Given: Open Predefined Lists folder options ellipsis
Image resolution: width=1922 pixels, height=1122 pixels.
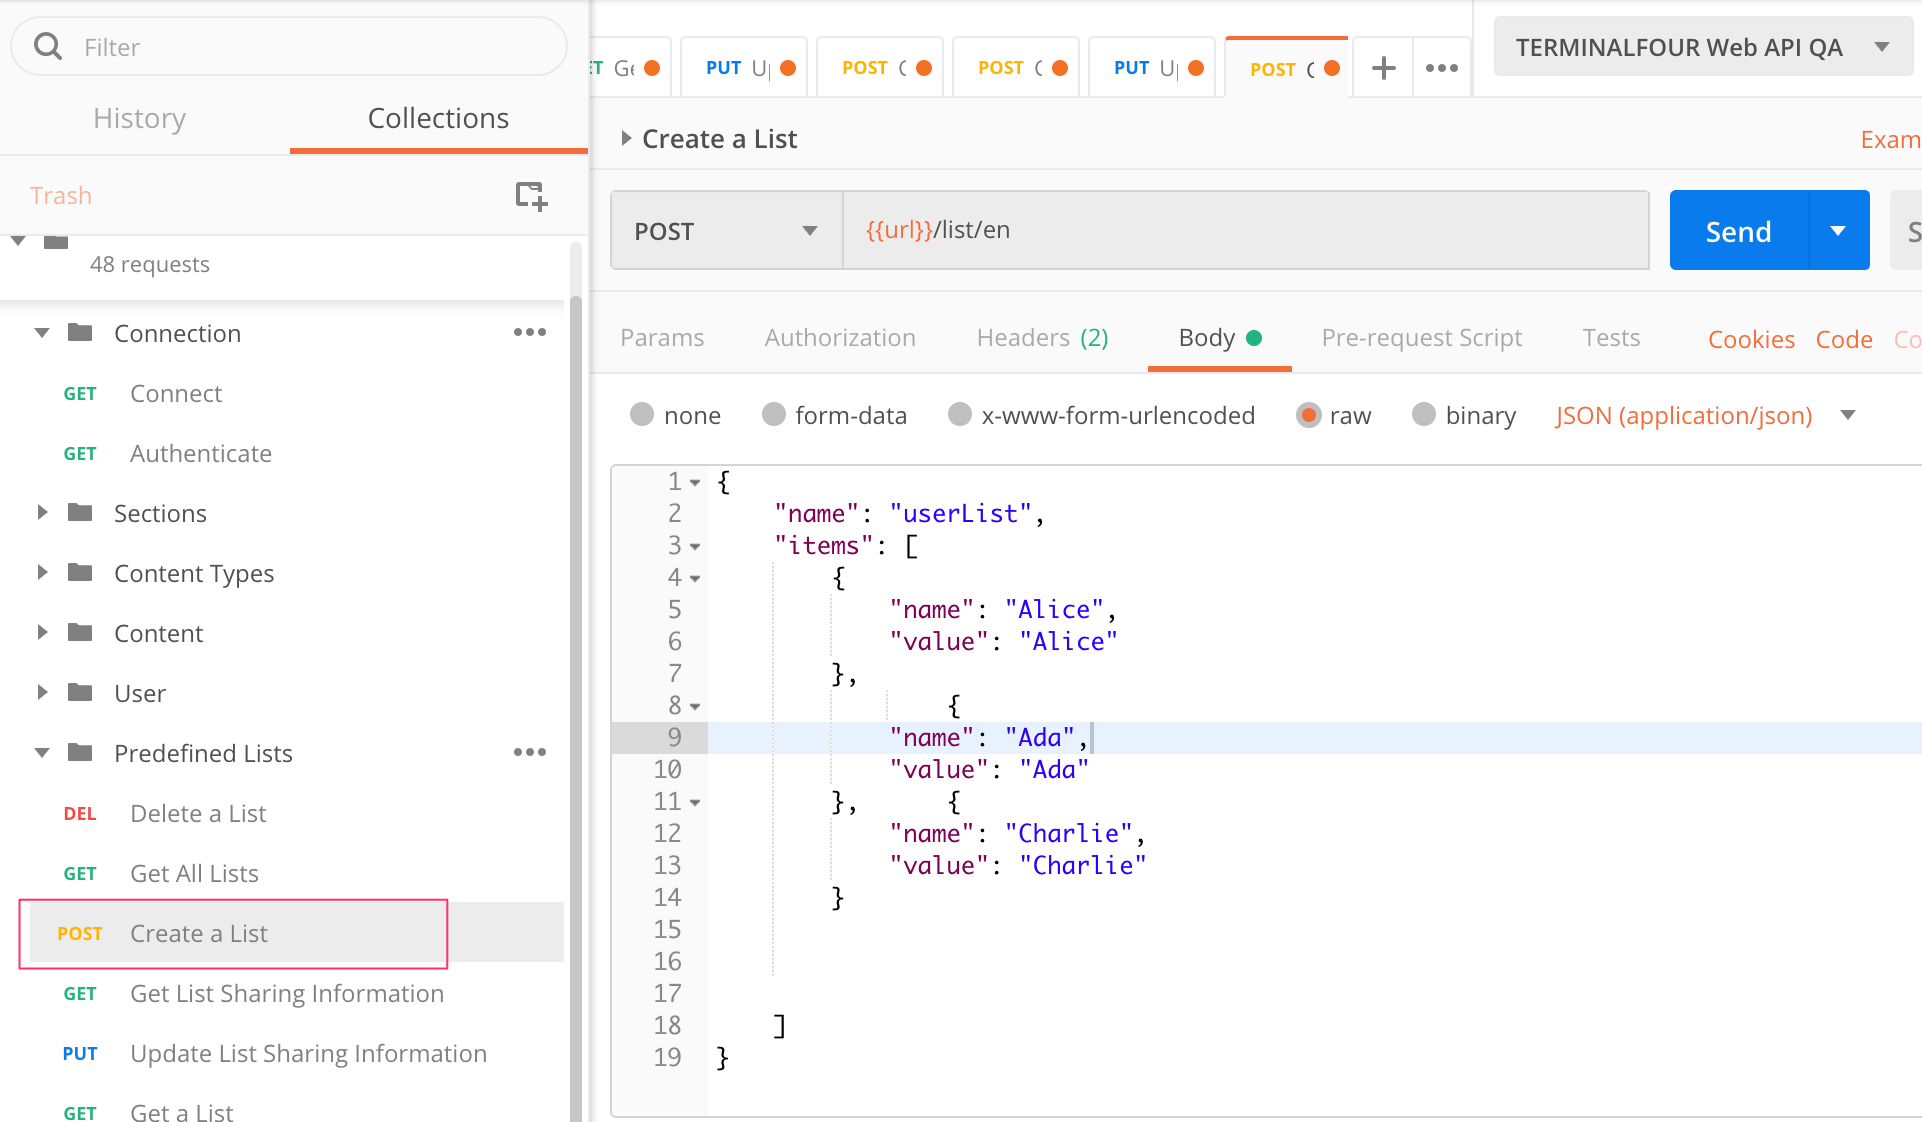Looking at the screenshot, I should tap(529, 753).
